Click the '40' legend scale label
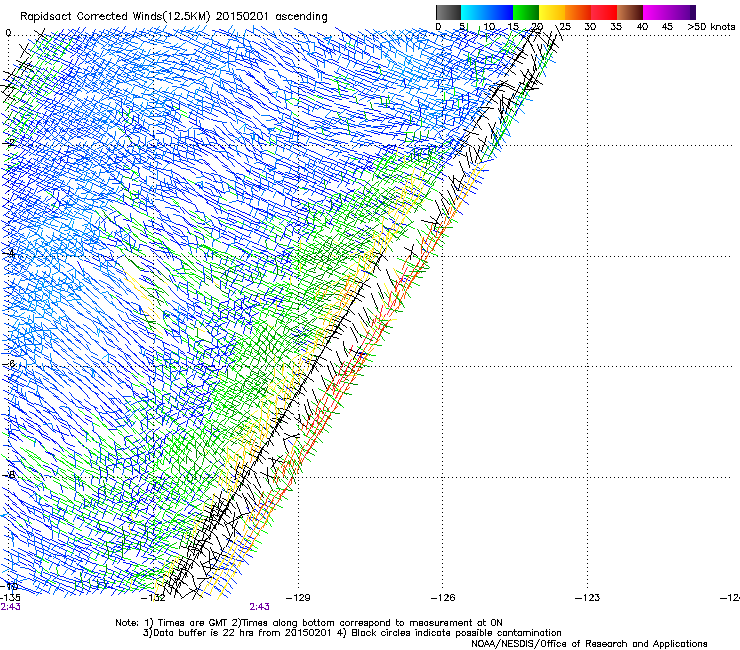The width and height of the screenshot is (740, 650). click(x=642, y=27)
